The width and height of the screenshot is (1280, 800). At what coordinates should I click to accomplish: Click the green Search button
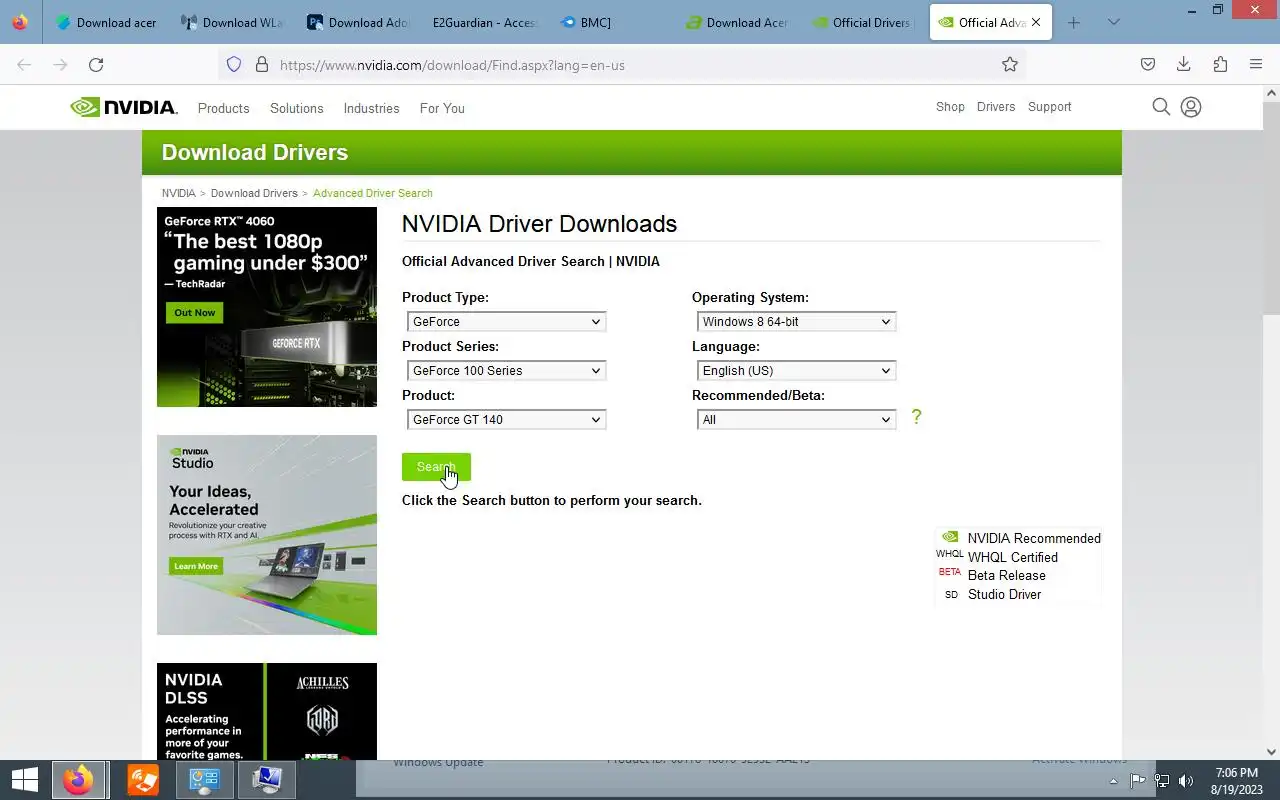click(x=436, y=467)
